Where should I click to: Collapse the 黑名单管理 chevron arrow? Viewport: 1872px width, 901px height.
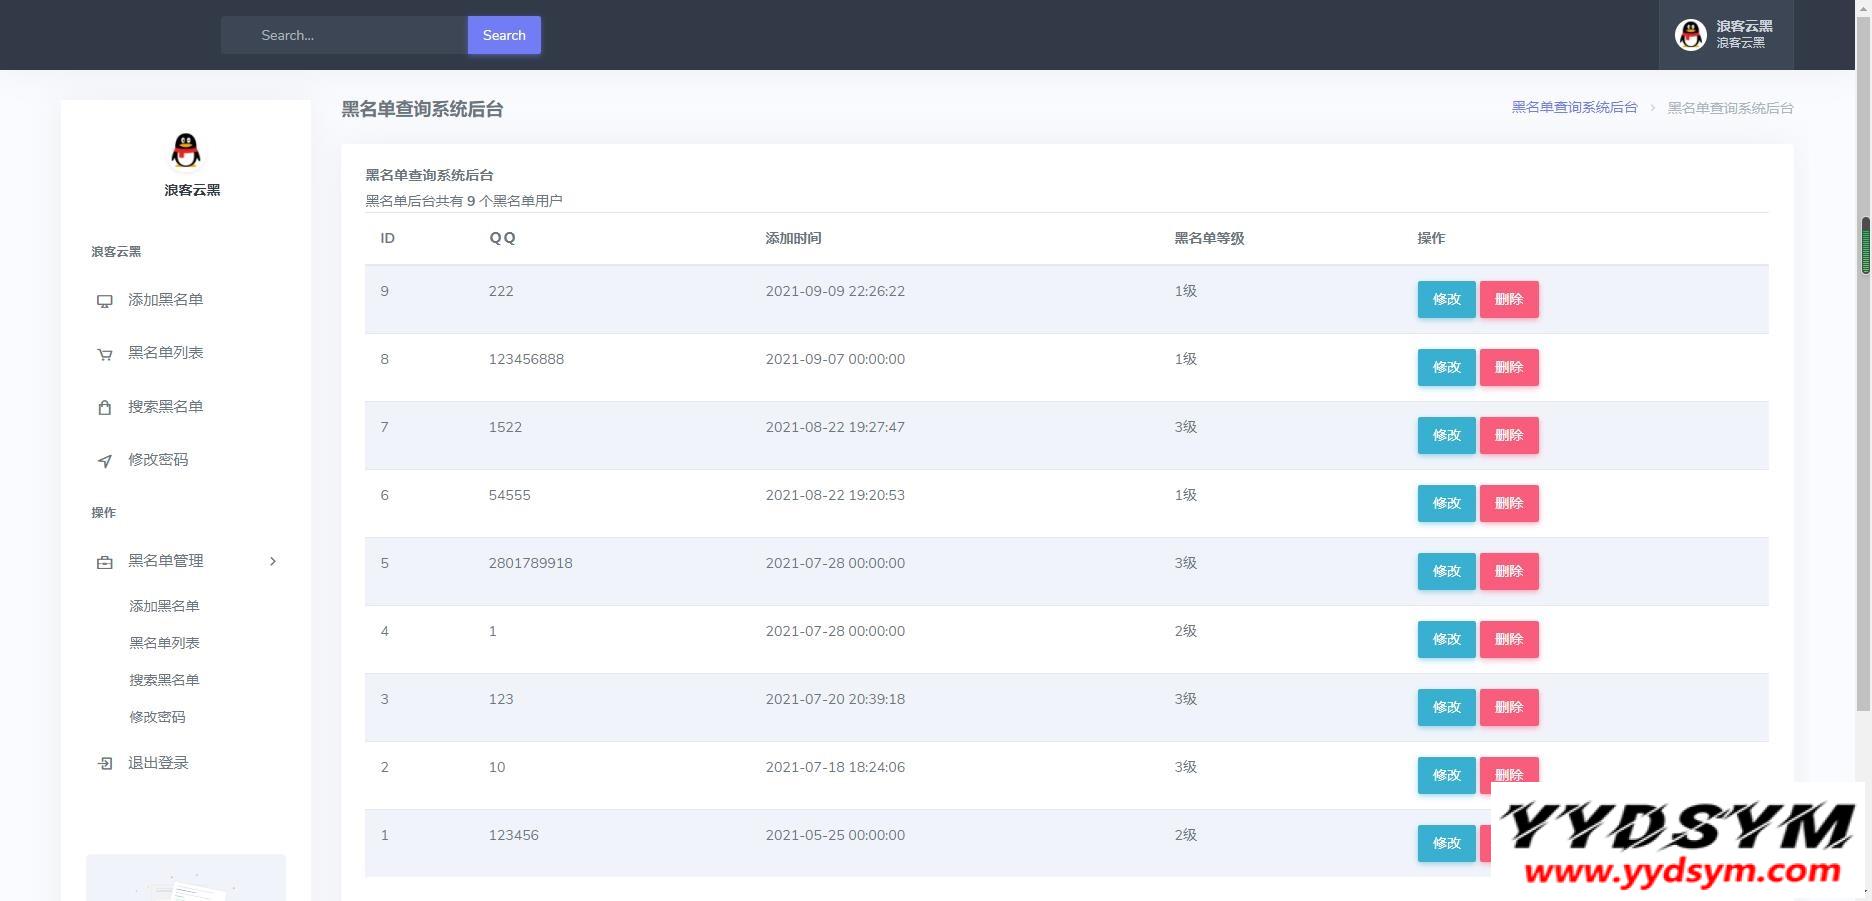(x=273, y=561)
